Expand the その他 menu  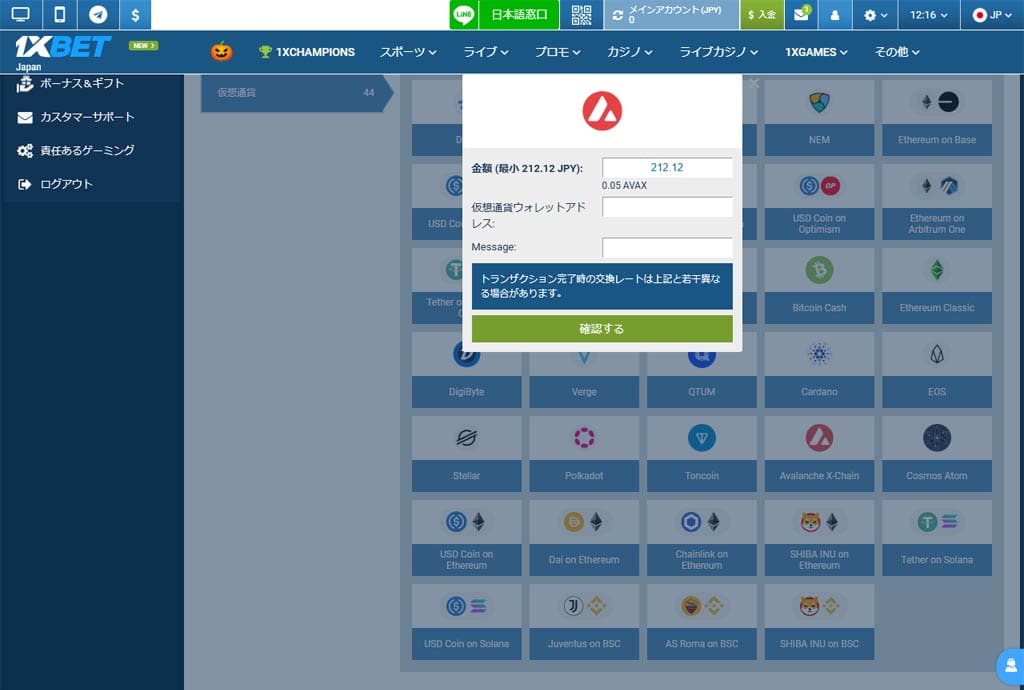pyautogui.click(x=897, y=52)
